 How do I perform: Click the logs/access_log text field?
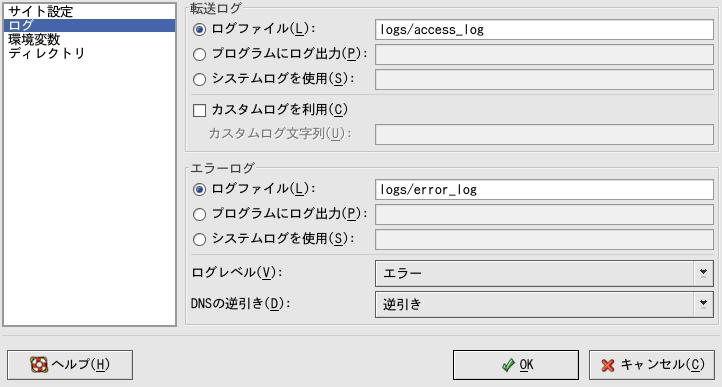pyautogui.click(x=544, y=30)
